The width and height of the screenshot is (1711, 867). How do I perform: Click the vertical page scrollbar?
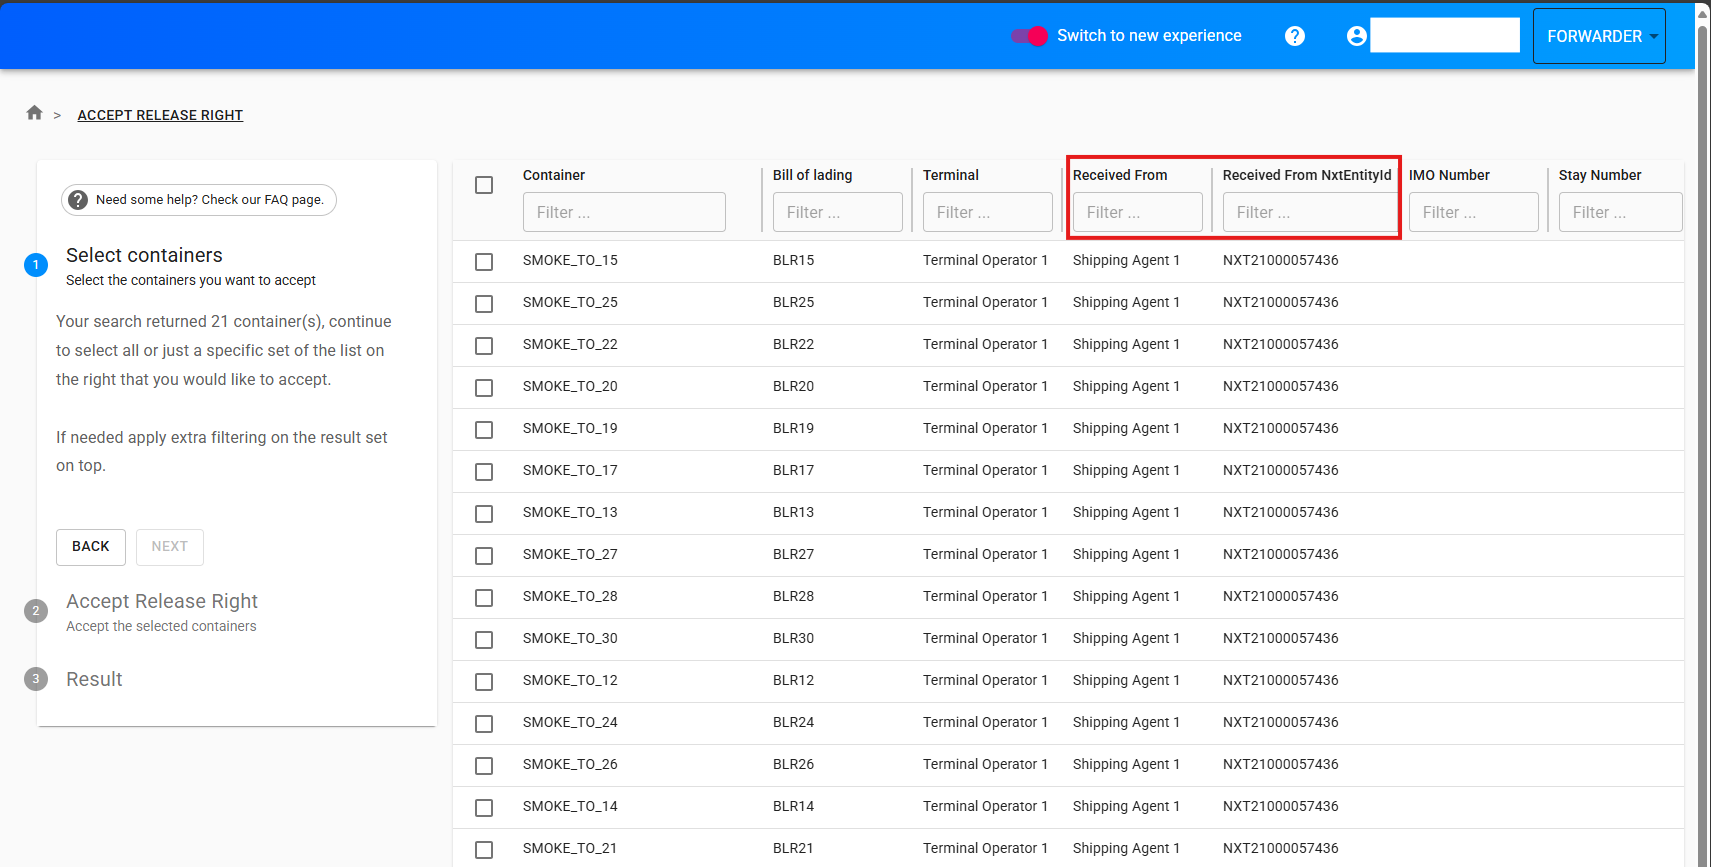coord(1703,400)
